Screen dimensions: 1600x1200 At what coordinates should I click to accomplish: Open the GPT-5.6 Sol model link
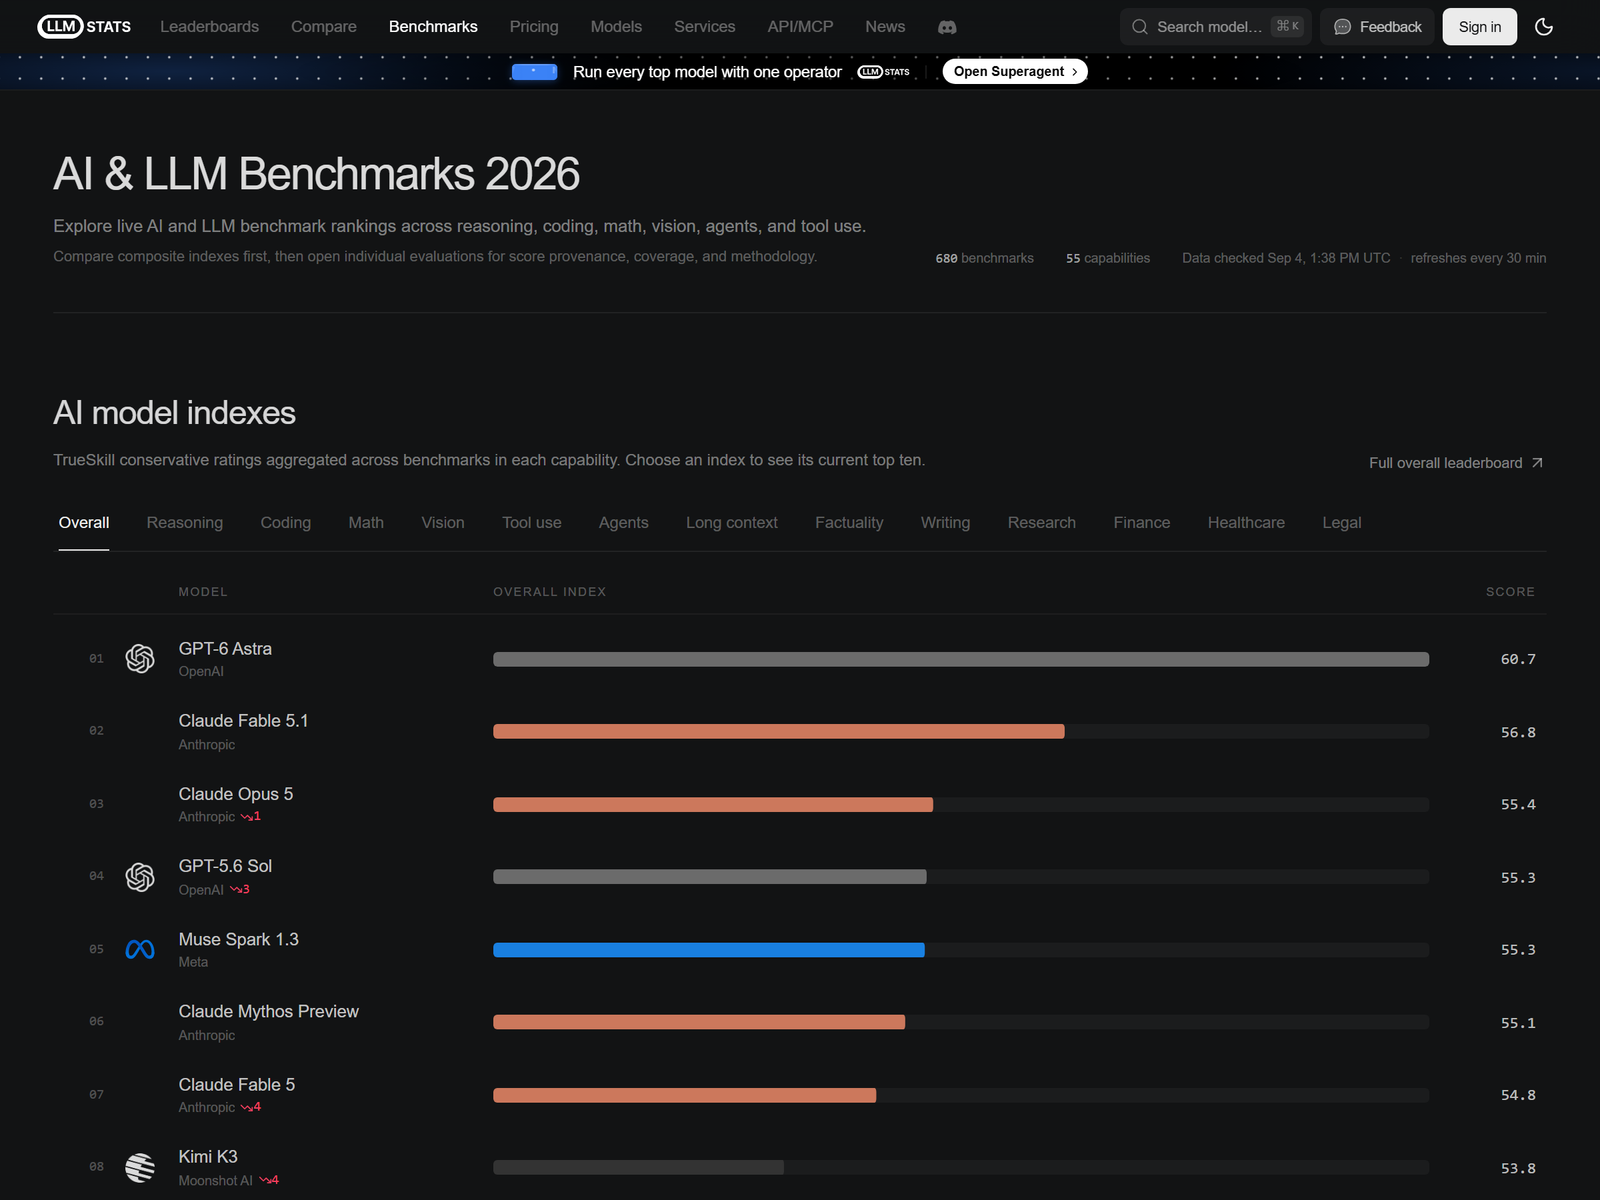coord(225,866)
